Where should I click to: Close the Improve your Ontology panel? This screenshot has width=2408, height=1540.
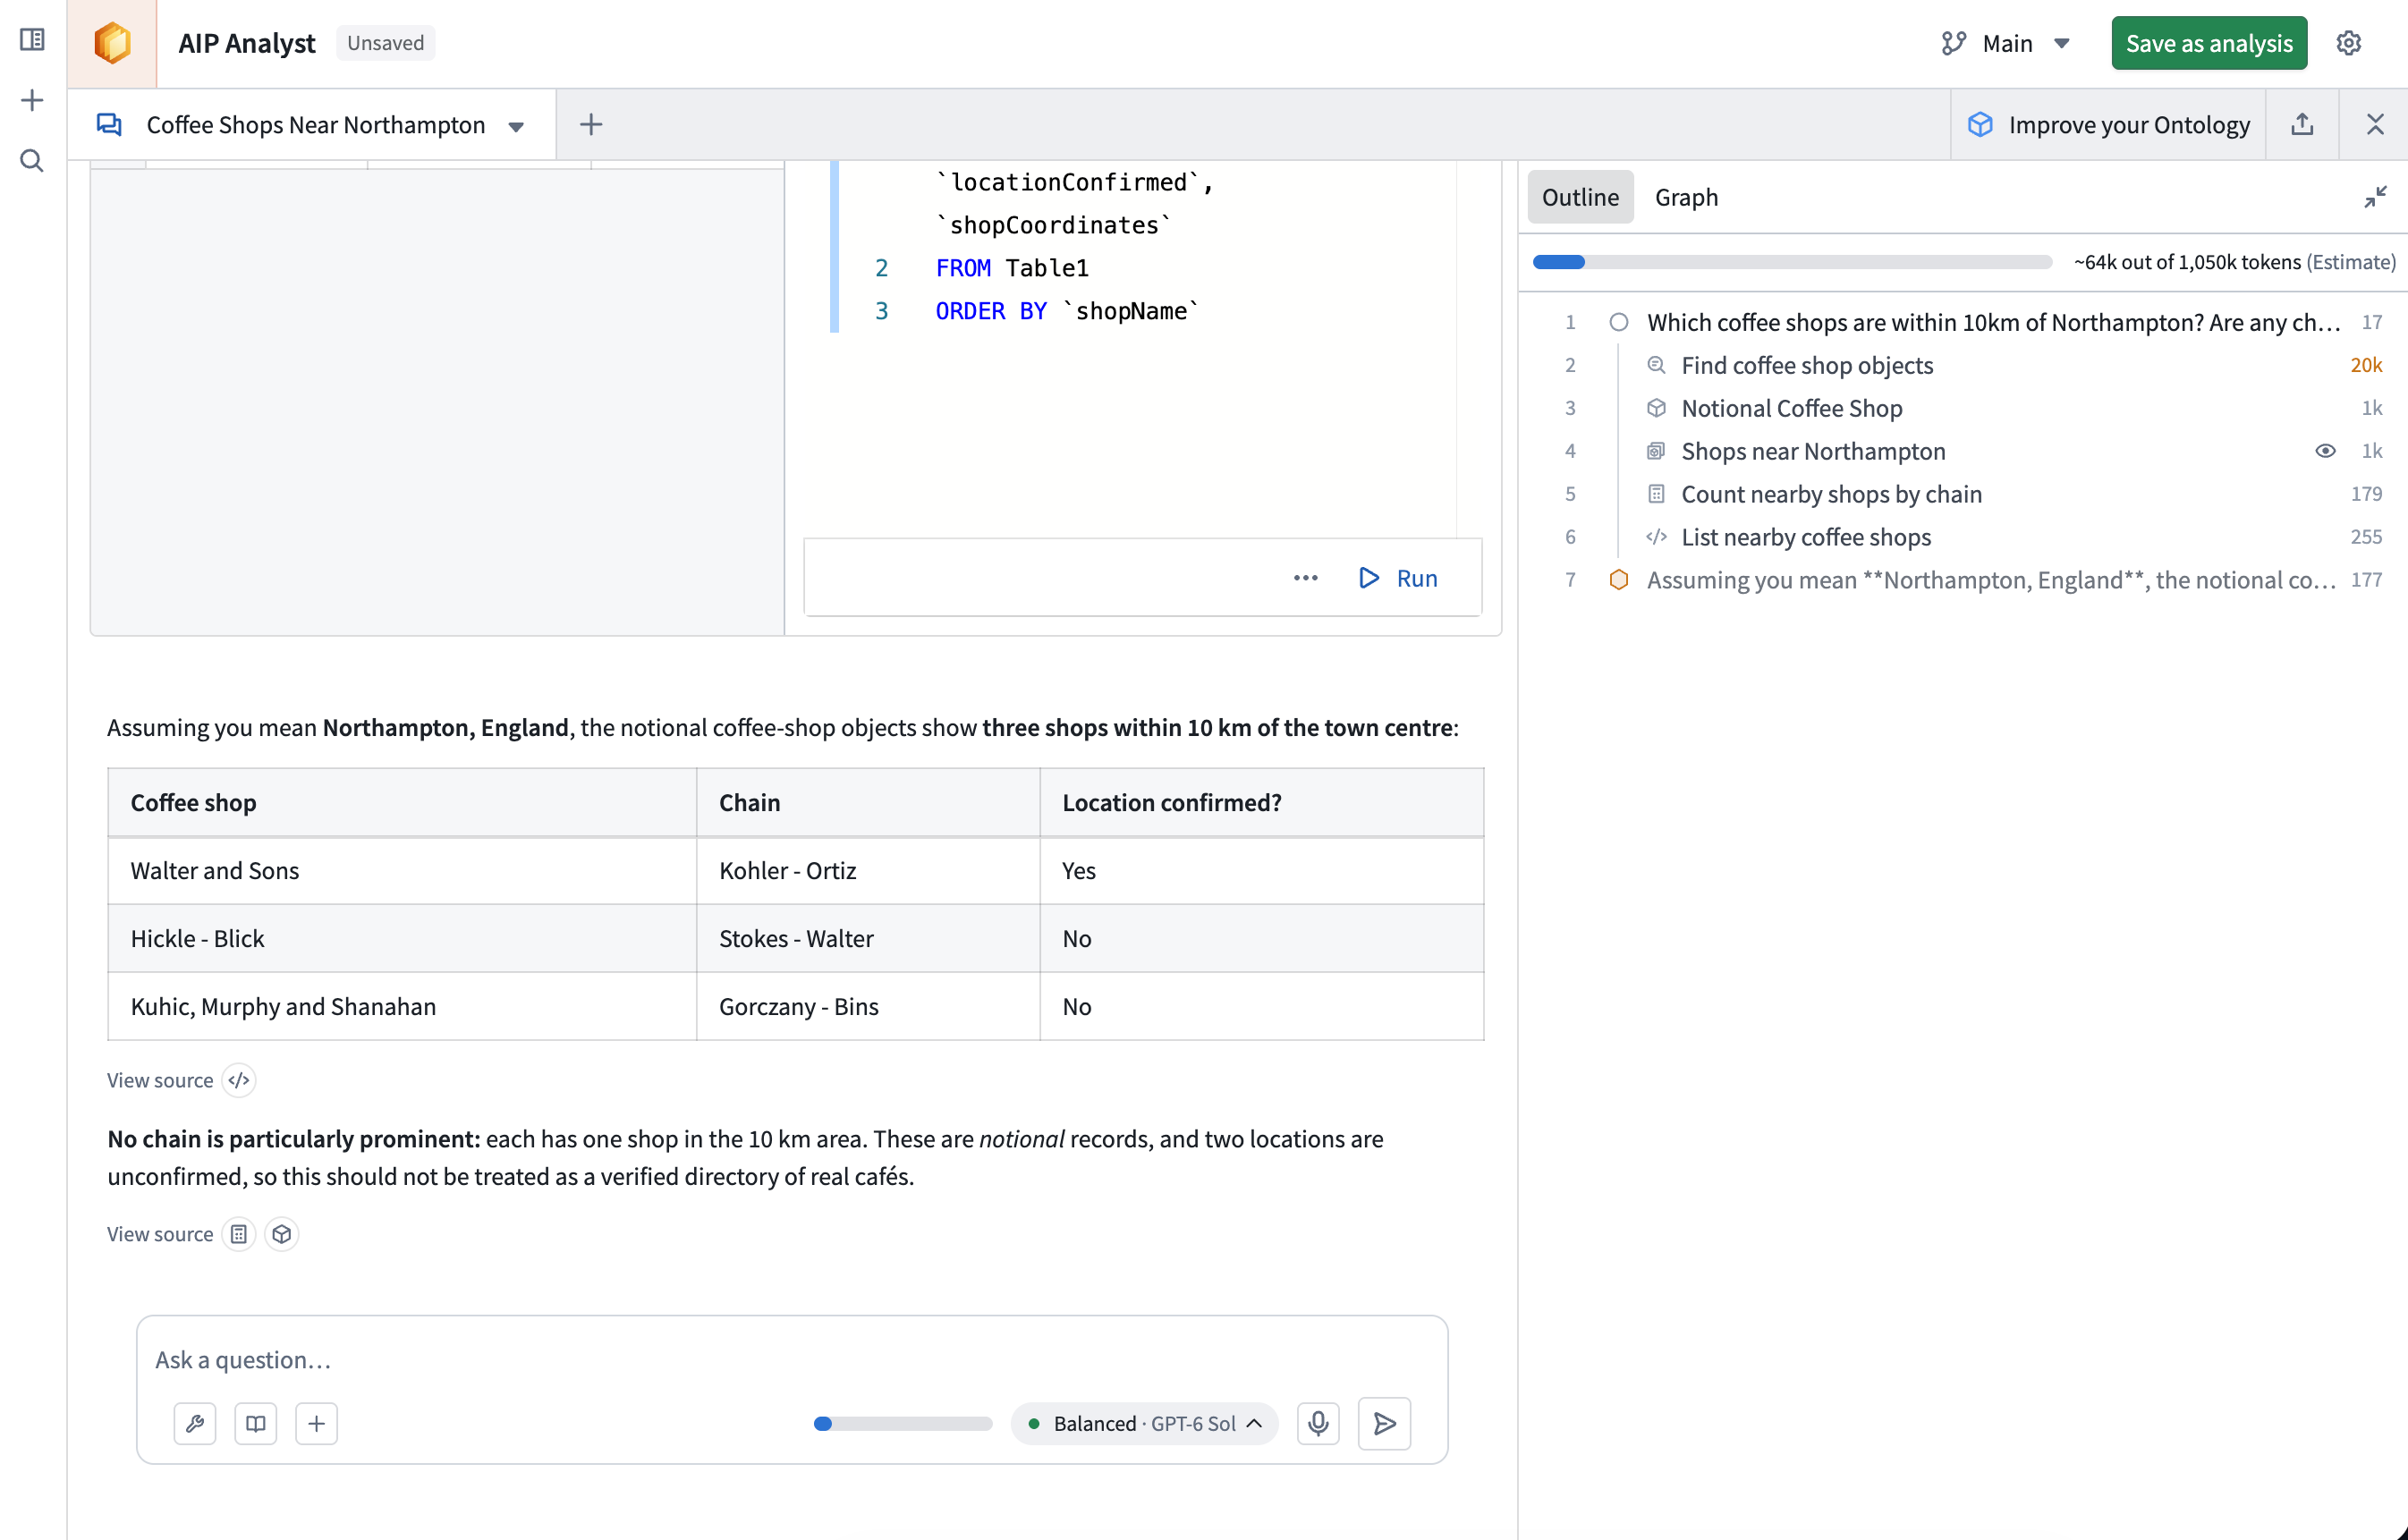(x=2375, y=124)
